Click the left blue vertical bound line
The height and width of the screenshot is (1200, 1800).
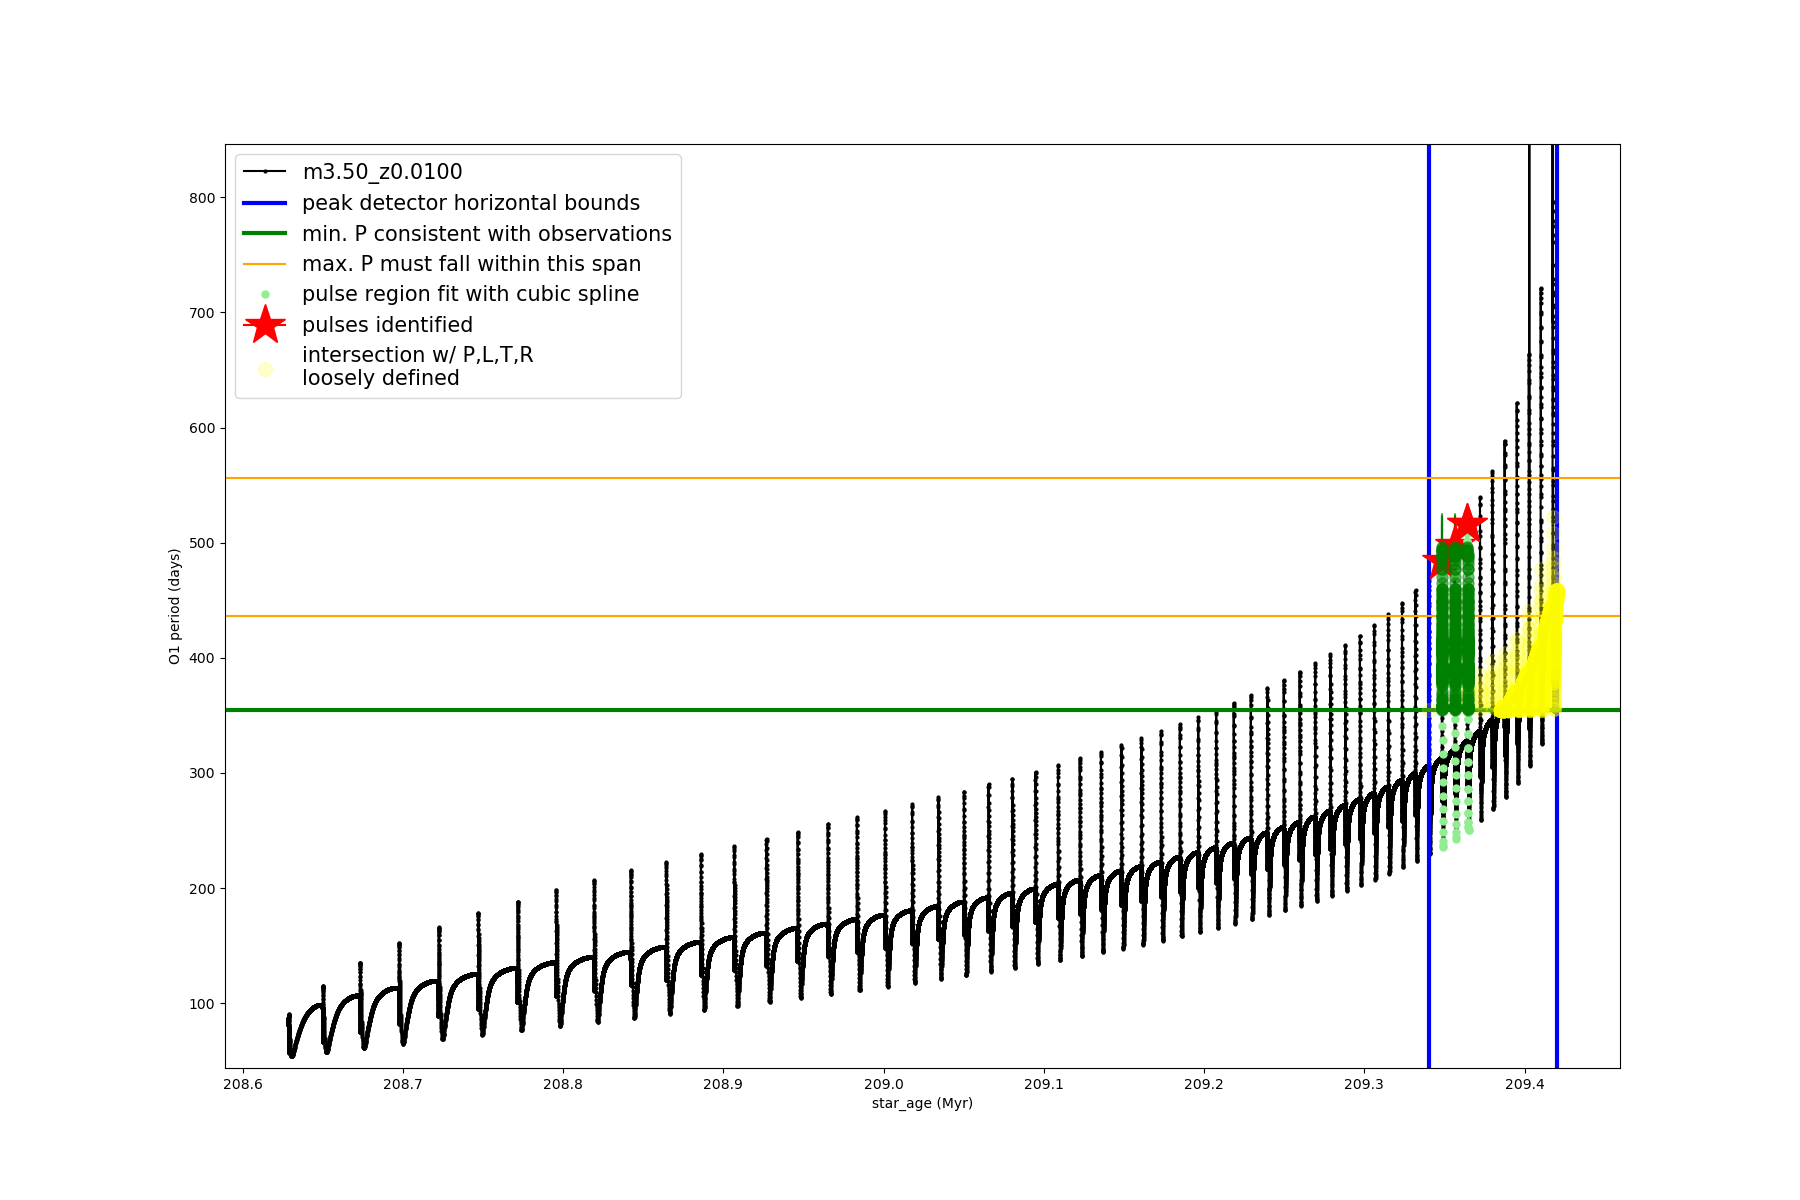tap(1429, 900)
